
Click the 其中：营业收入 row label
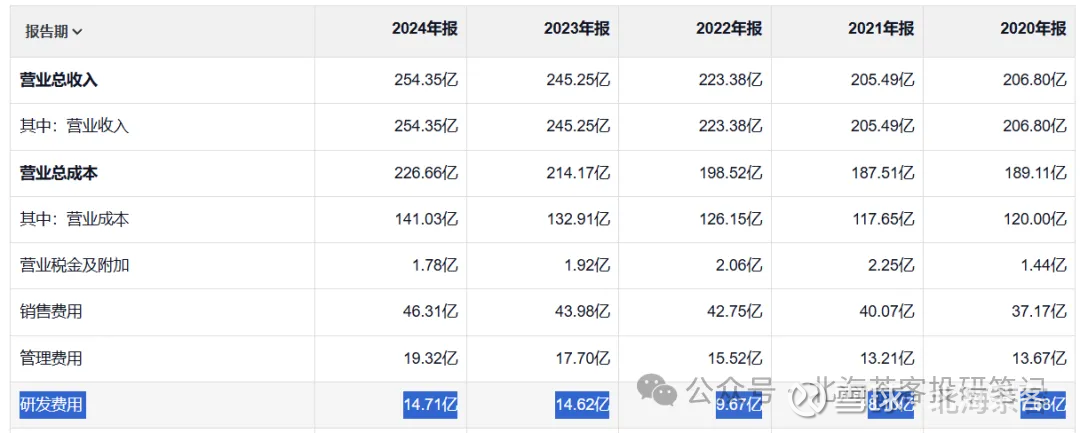click(75, 127)
